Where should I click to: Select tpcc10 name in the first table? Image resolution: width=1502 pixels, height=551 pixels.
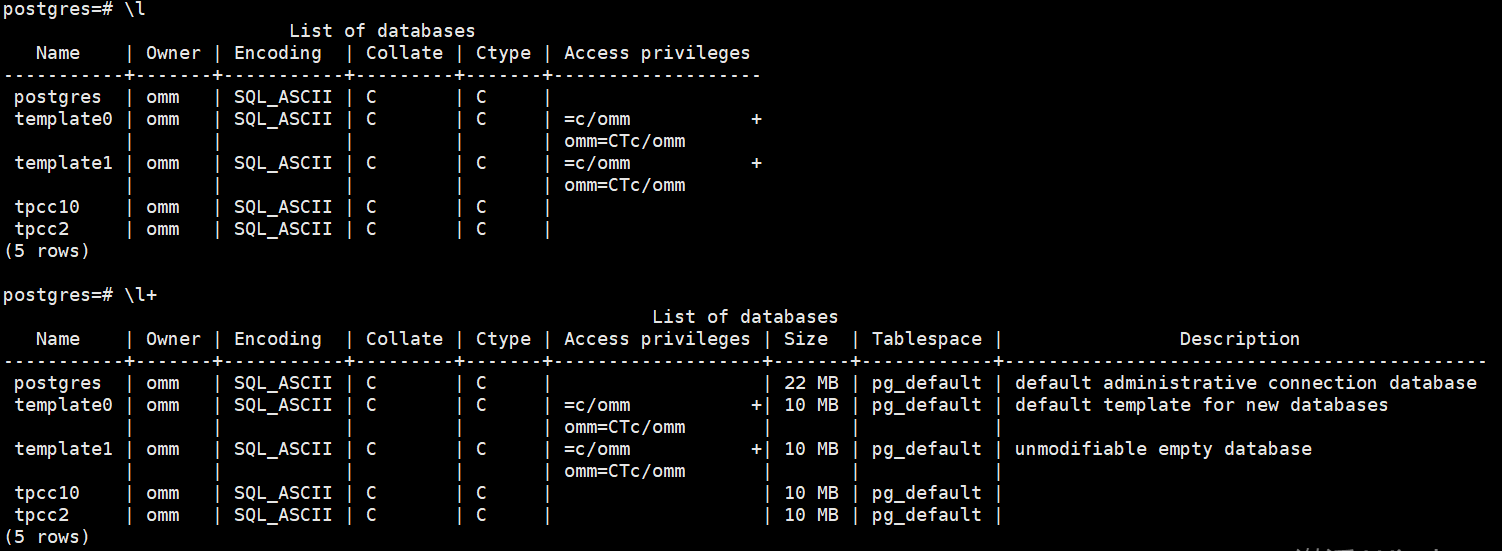click(x=47, y=207)
